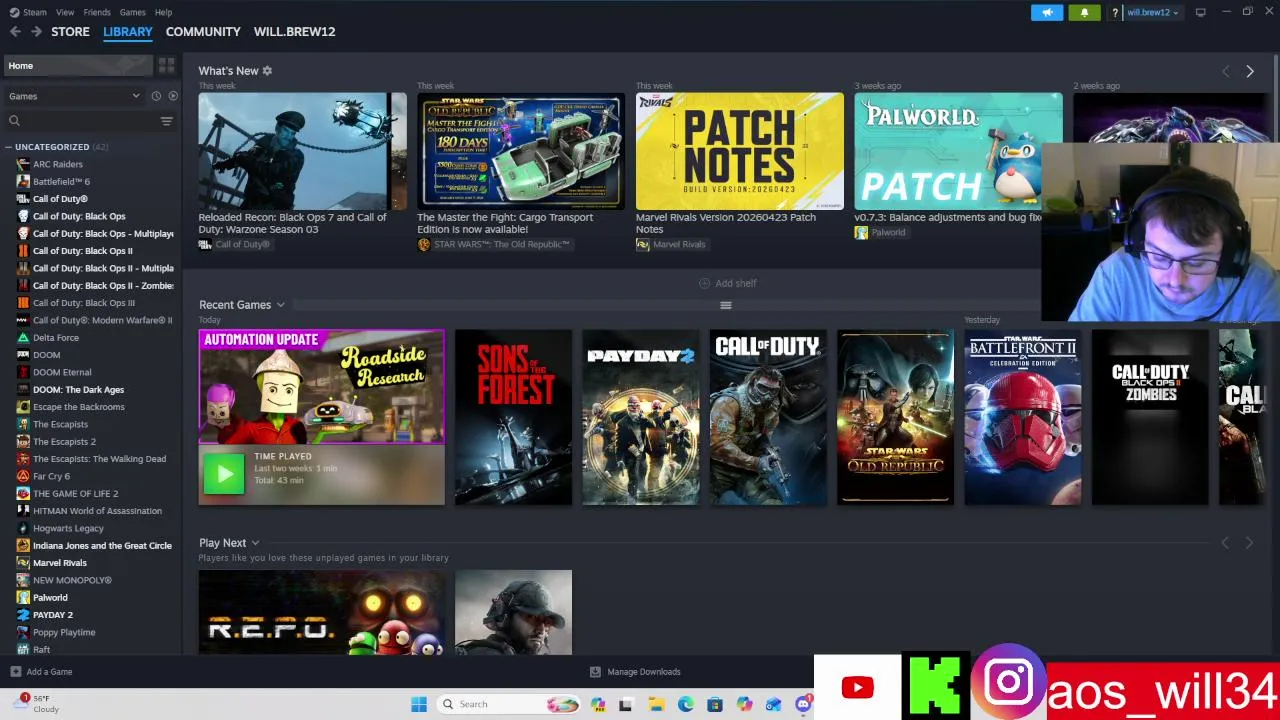Sort games by recent activity clock icon
This screenshot has height=720, width=1280.
[x=156, y=96]
